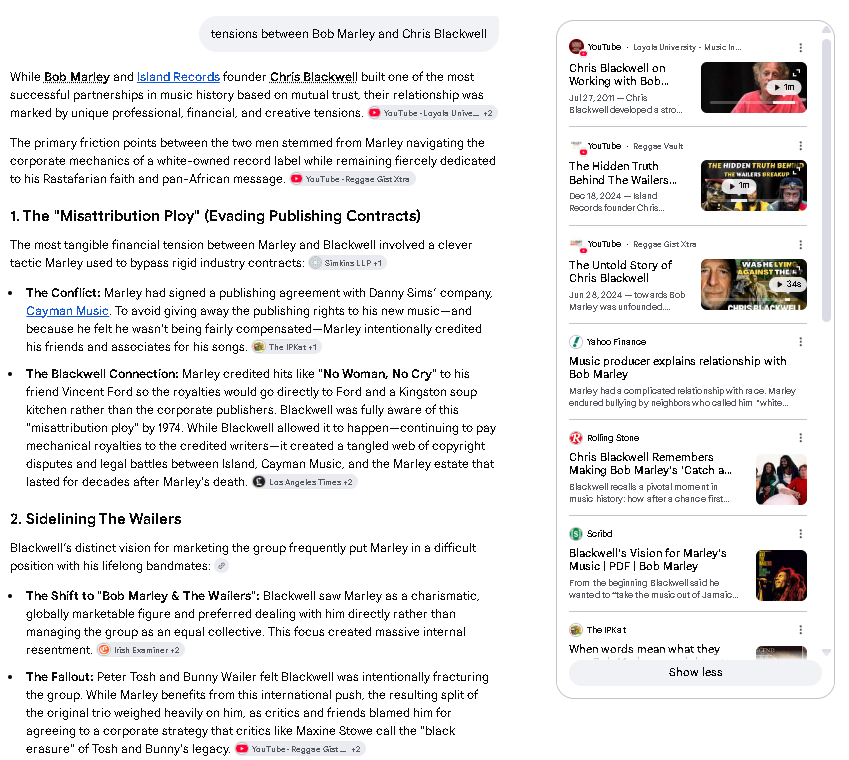The width and height of the screenshot is (849, 760).
Task: Click the bold 'No Woman, No Cry' text
Action: [x=377, y=374]
